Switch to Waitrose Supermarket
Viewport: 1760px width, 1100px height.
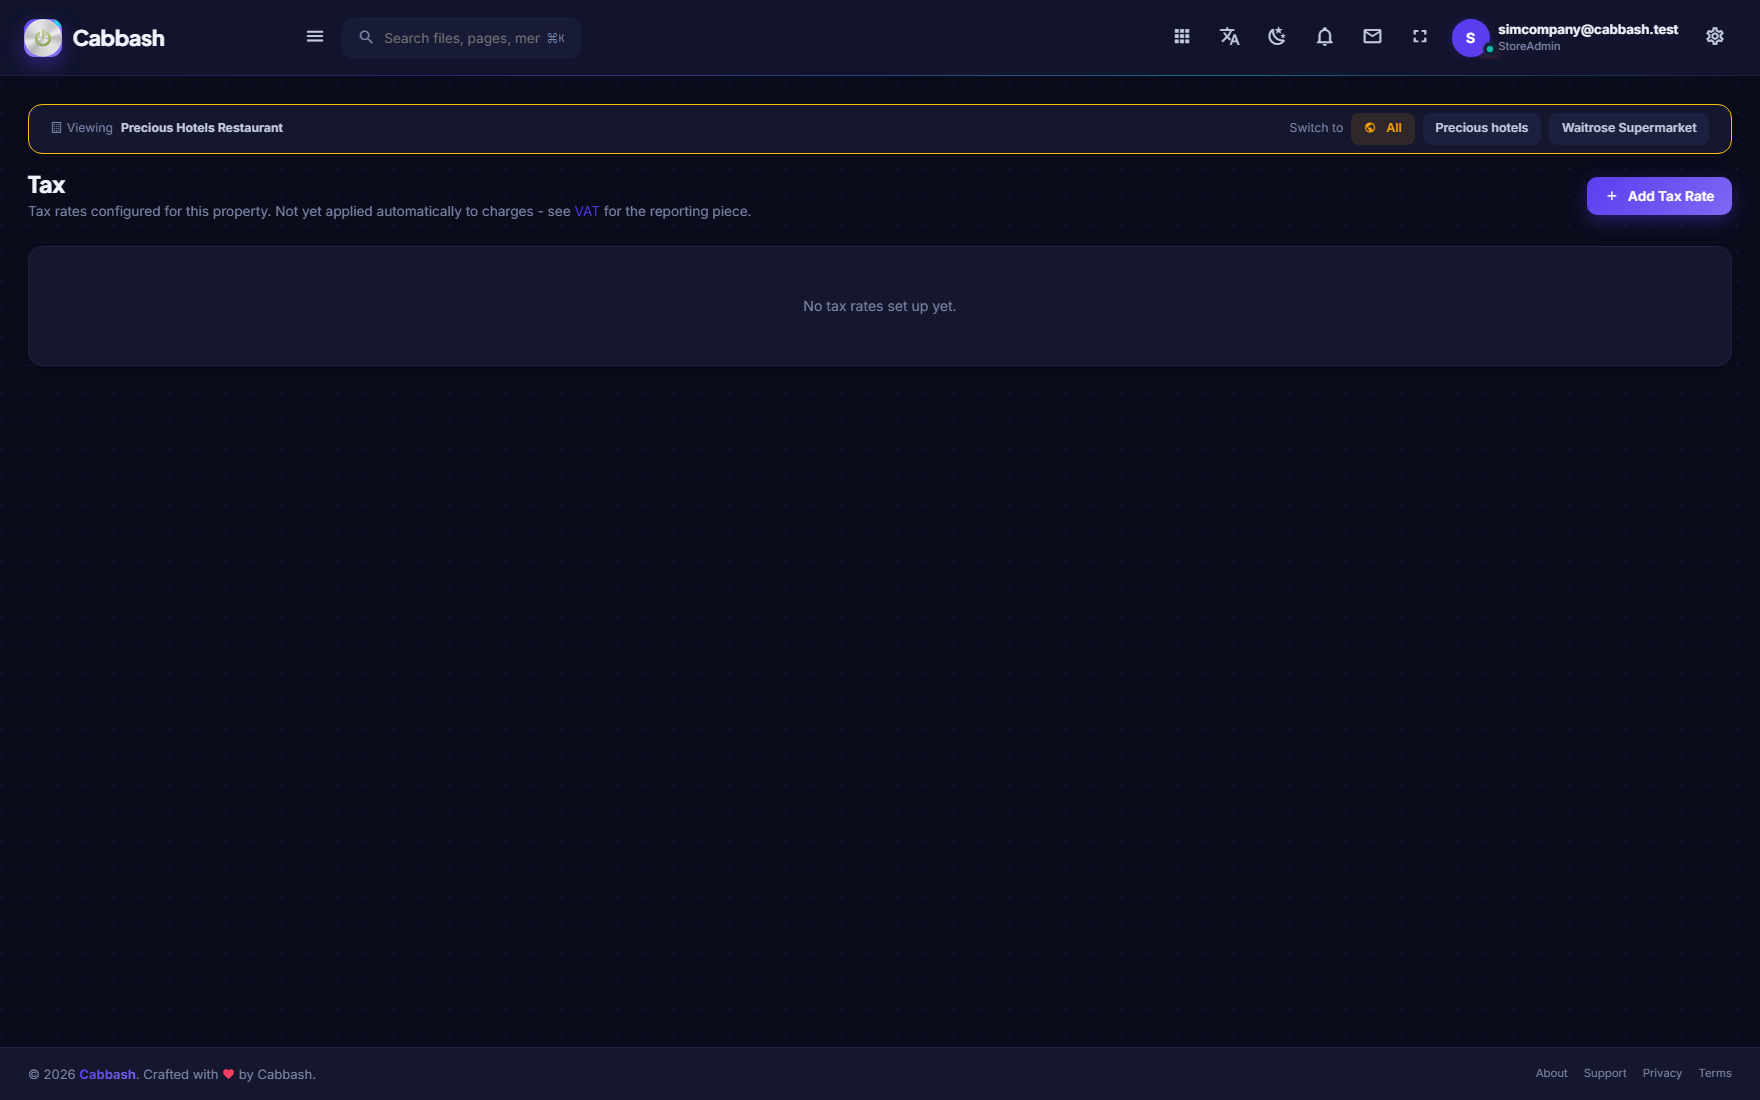pos(1629,128)
